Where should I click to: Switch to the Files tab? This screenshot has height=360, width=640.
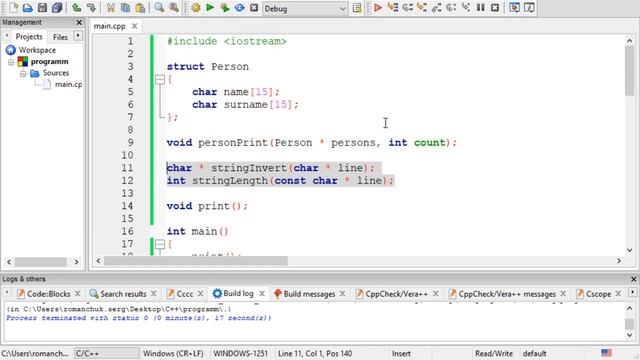point(60,37)
